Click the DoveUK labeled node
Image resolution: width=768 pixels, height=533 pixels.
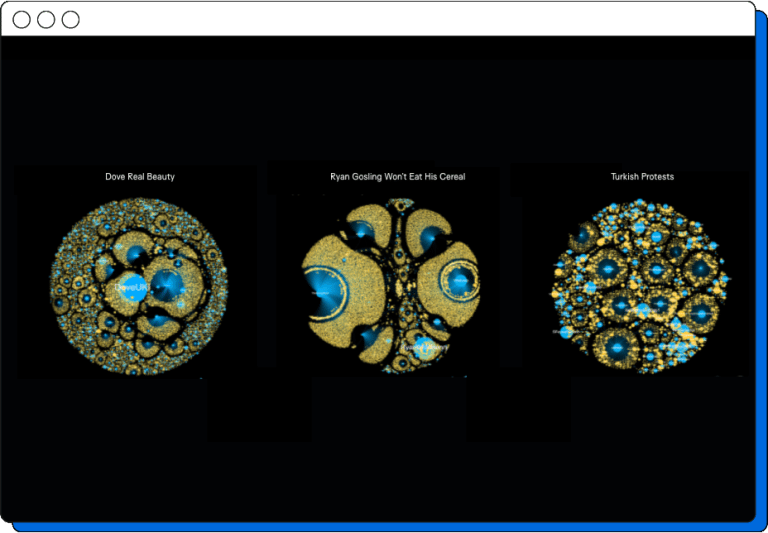(x=131, y=287)
